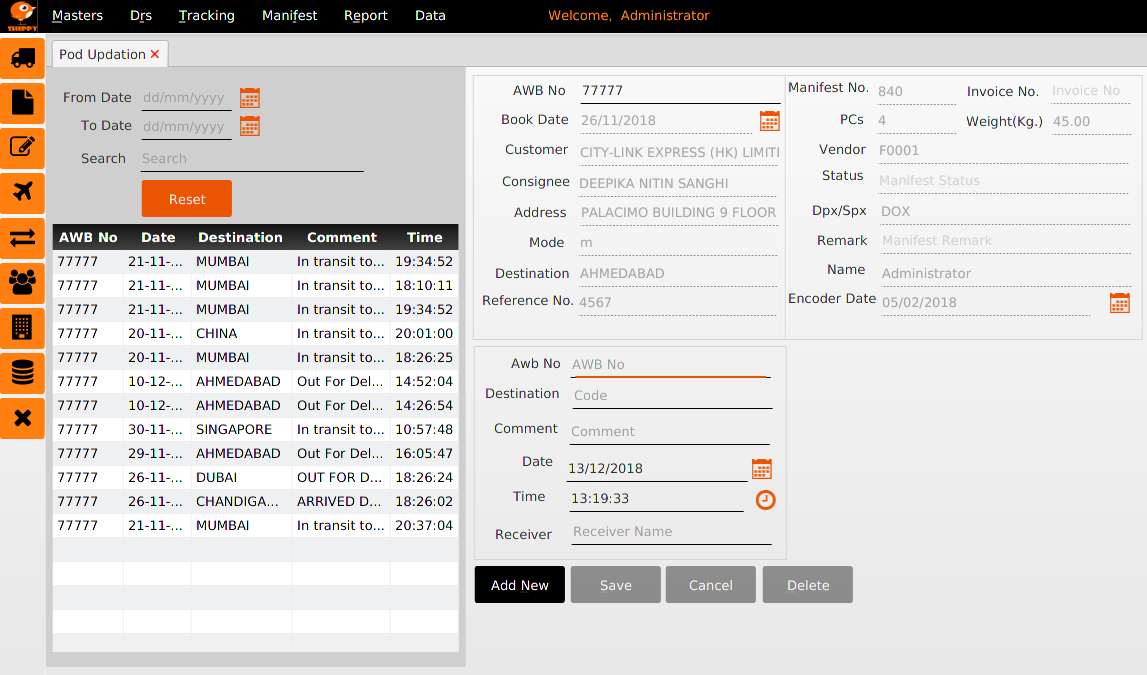Click the airplane sidebar icon

click(x=23, y=191)
